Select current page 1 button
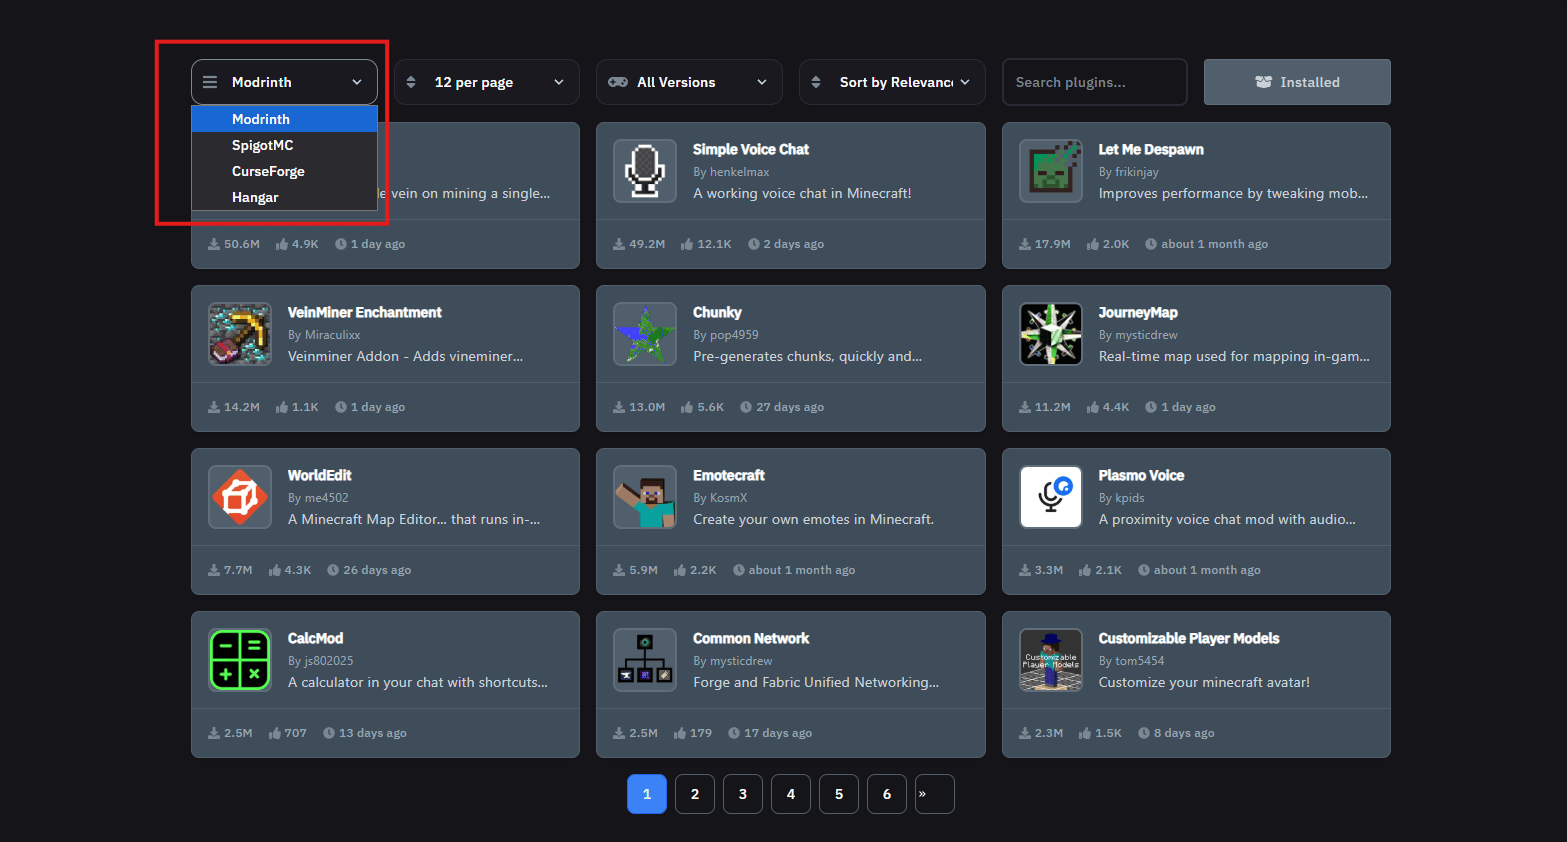Screen dimensions: 1567x842 (x=647, y=794)
